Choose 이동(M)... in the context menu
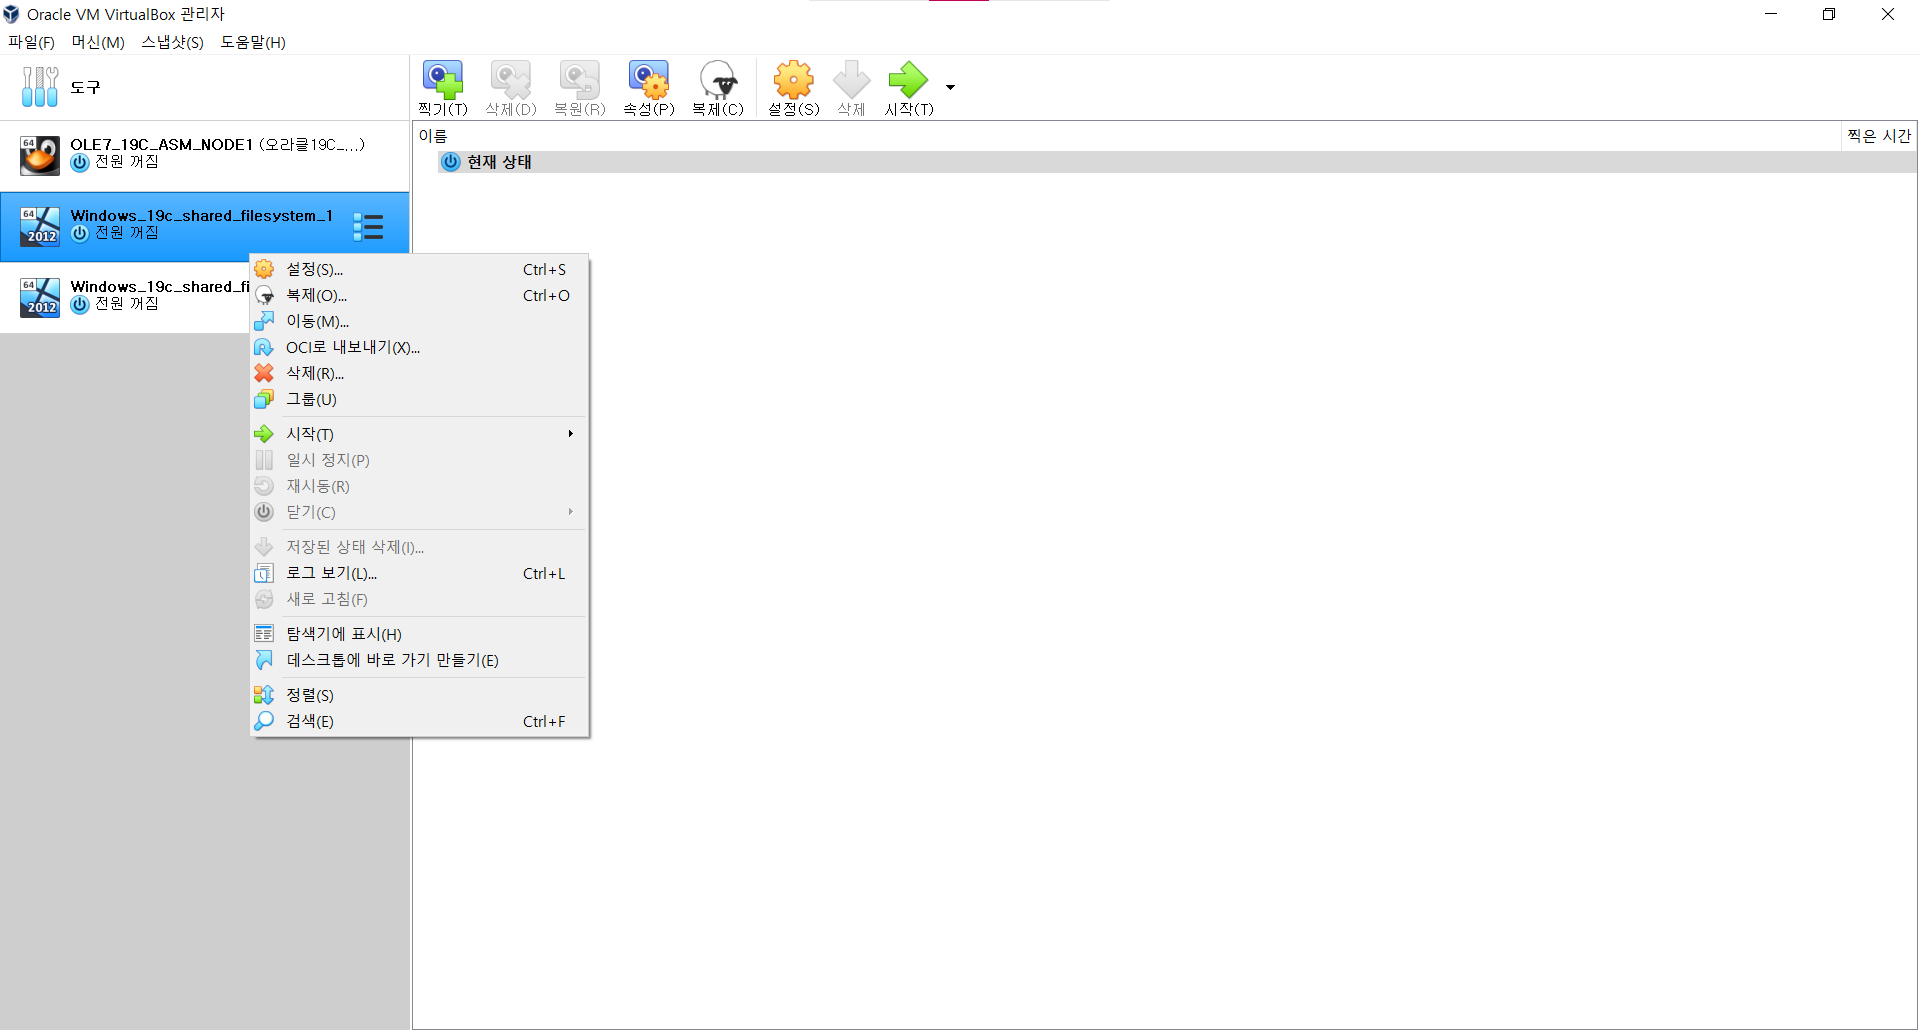The width and height of the screenshot is (1920, 1030). point(419,322)
